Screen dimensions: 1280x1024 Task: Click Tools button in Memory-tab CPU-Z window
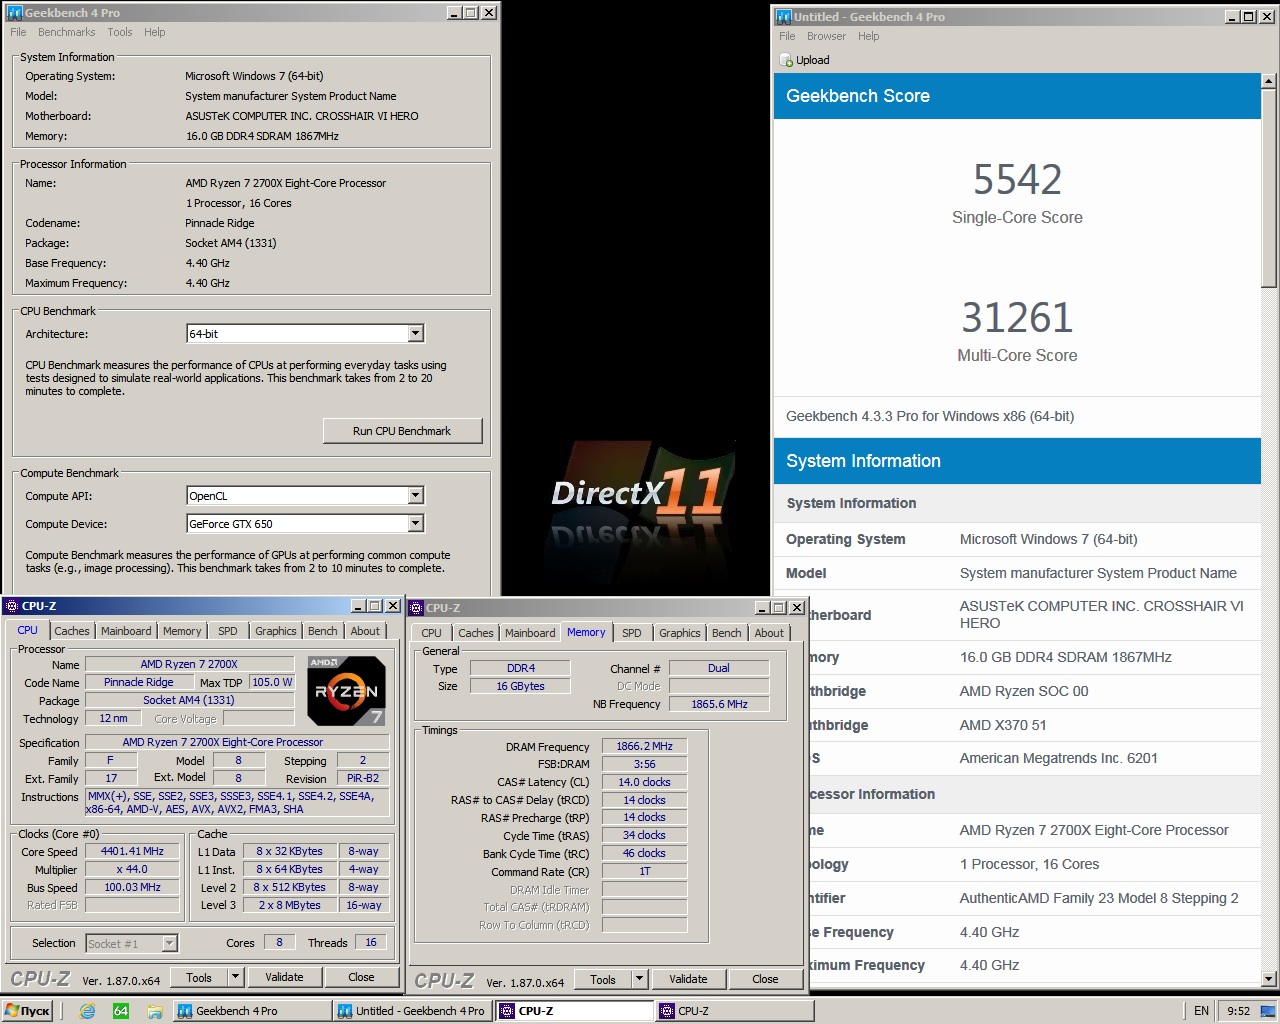coord(603,979)
